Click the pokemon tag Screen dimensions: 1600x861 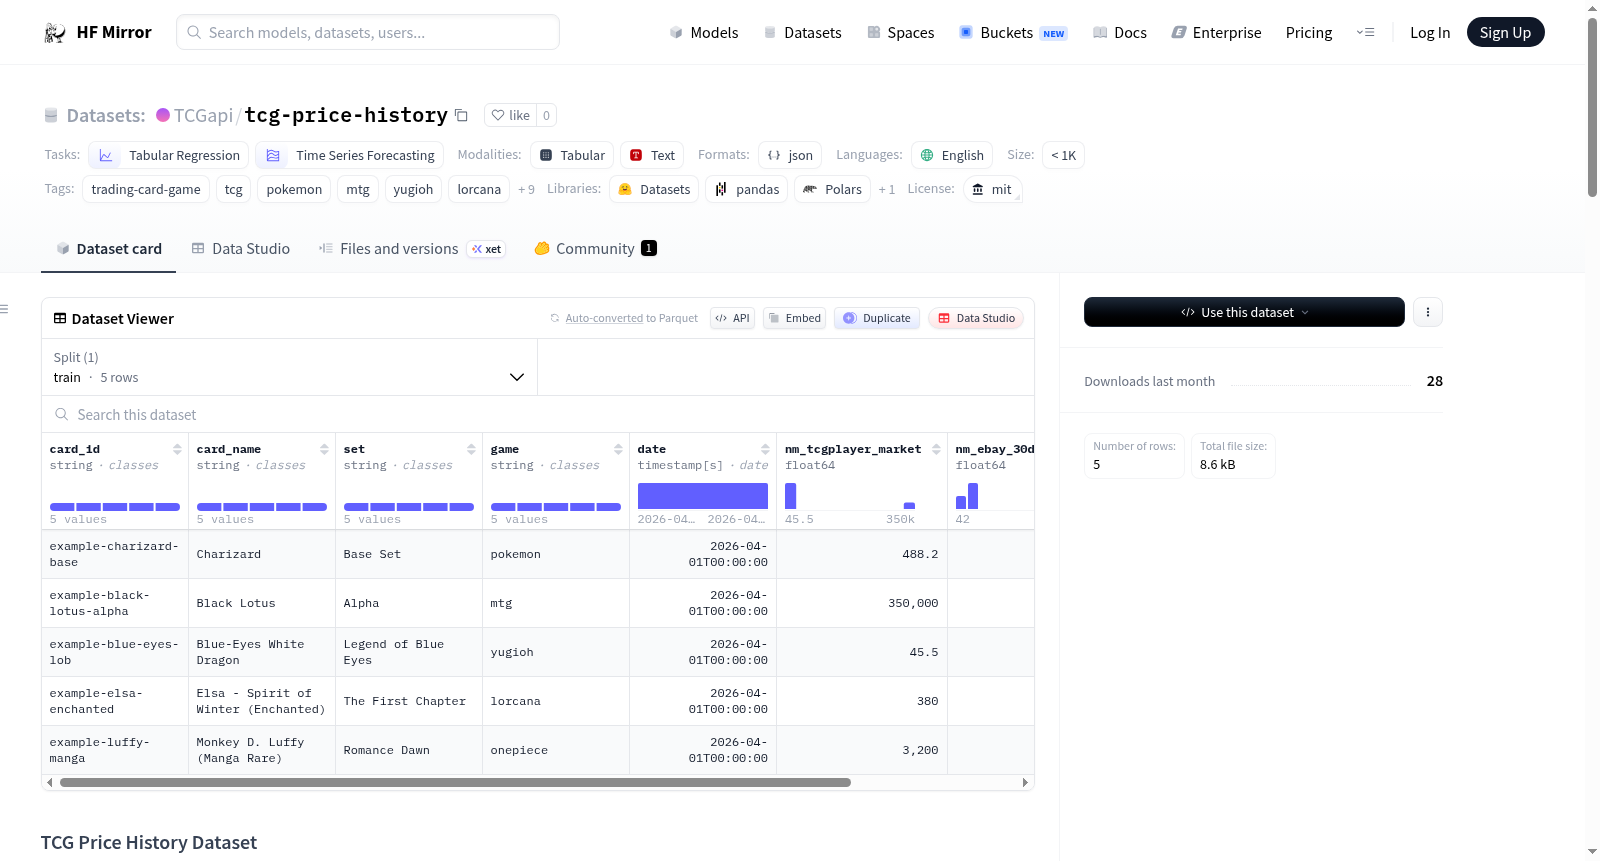pyautogui.click(x=294, y=189)
